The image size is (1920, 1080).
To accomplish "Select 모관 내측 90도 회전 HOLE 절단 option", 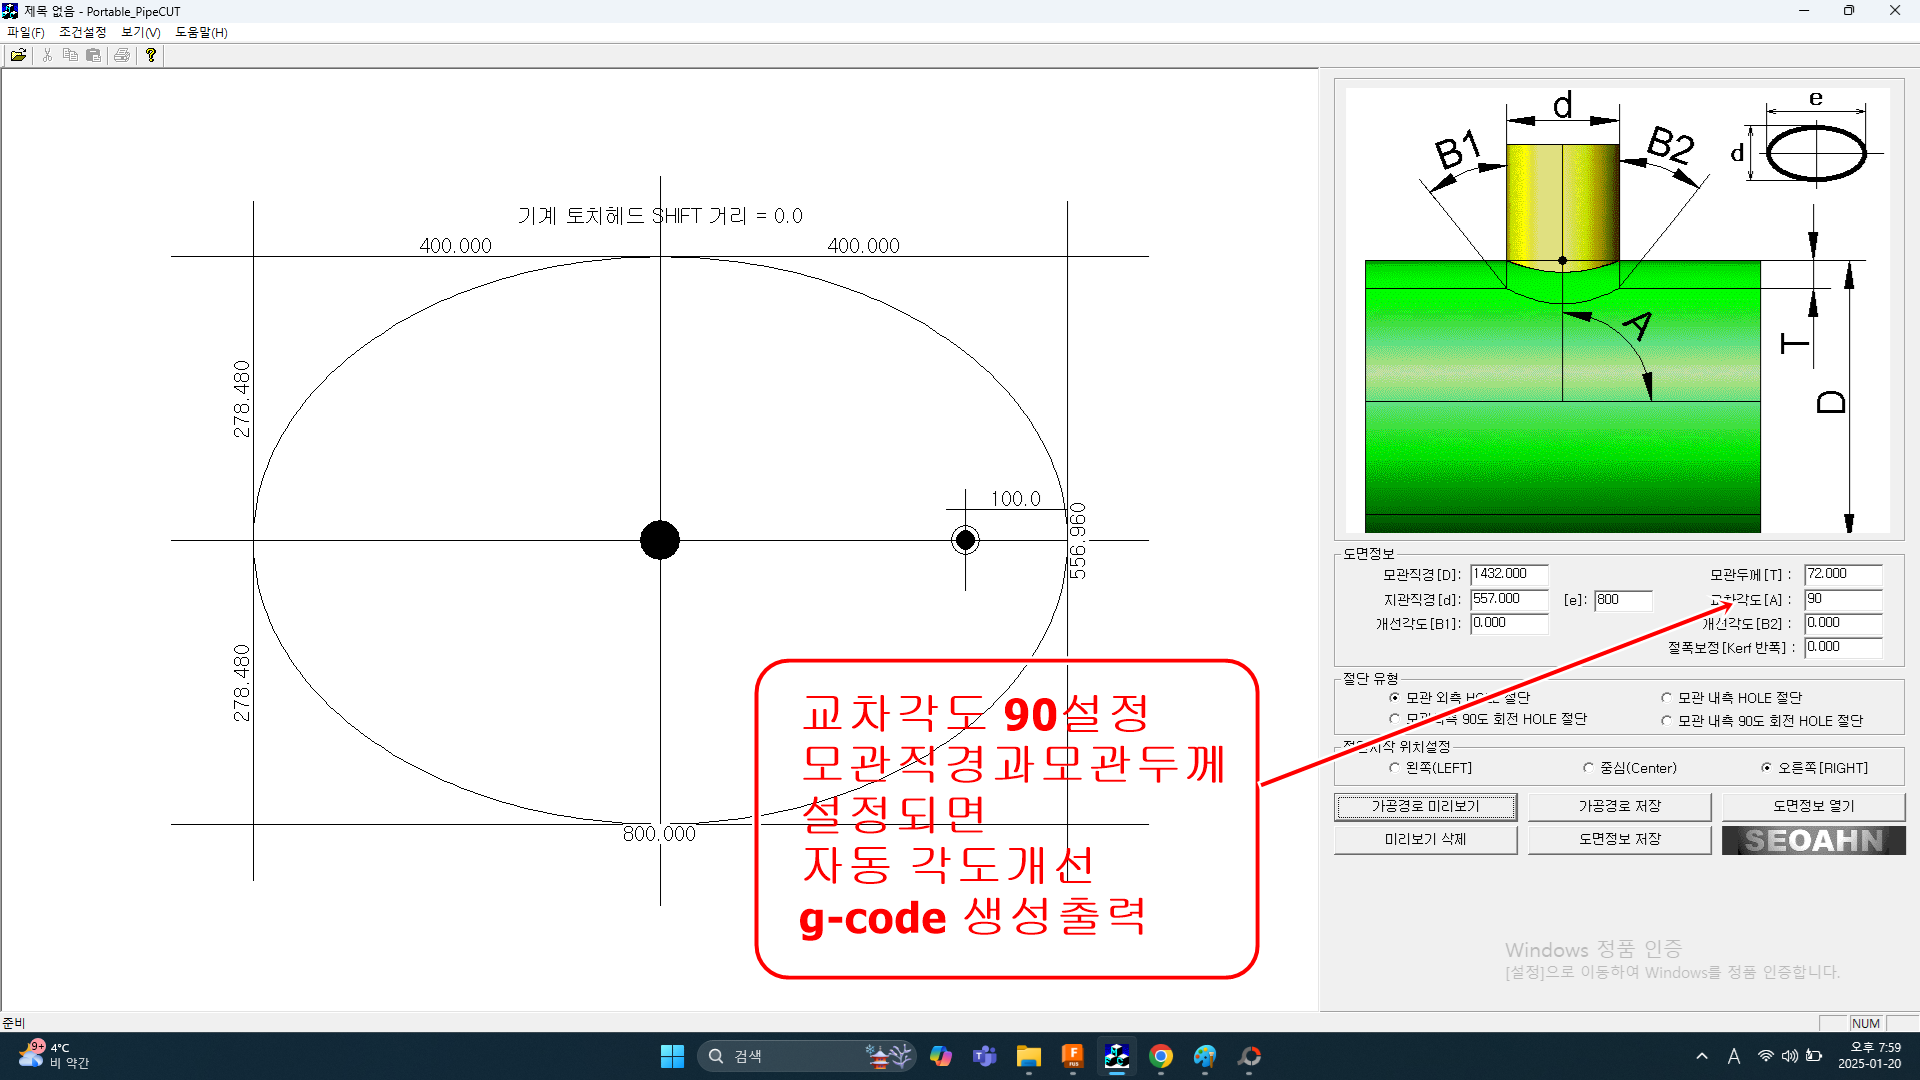I will pos(1667,721).
